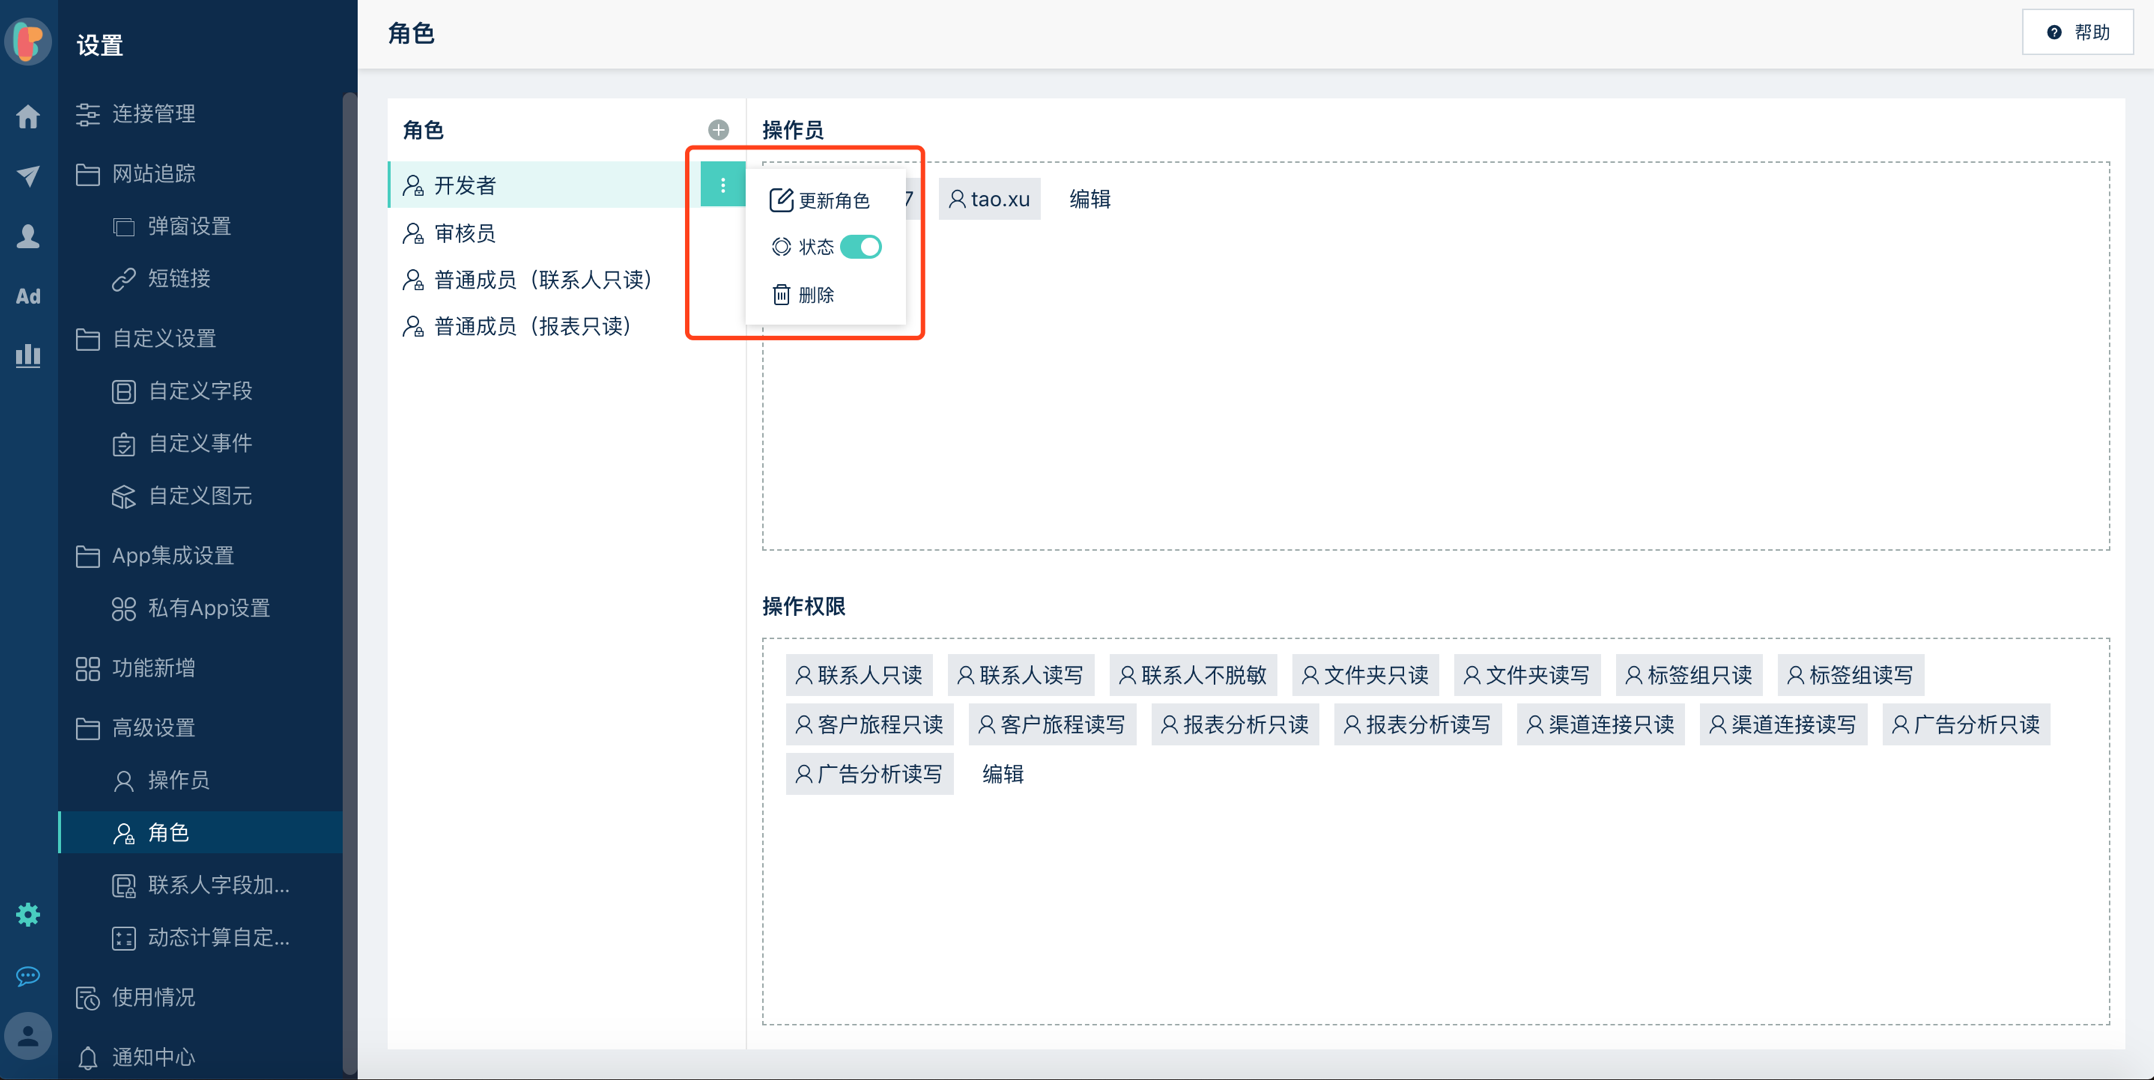
Task: Click 编辑 link next to tao.xu
Action: coord(1090,199)
